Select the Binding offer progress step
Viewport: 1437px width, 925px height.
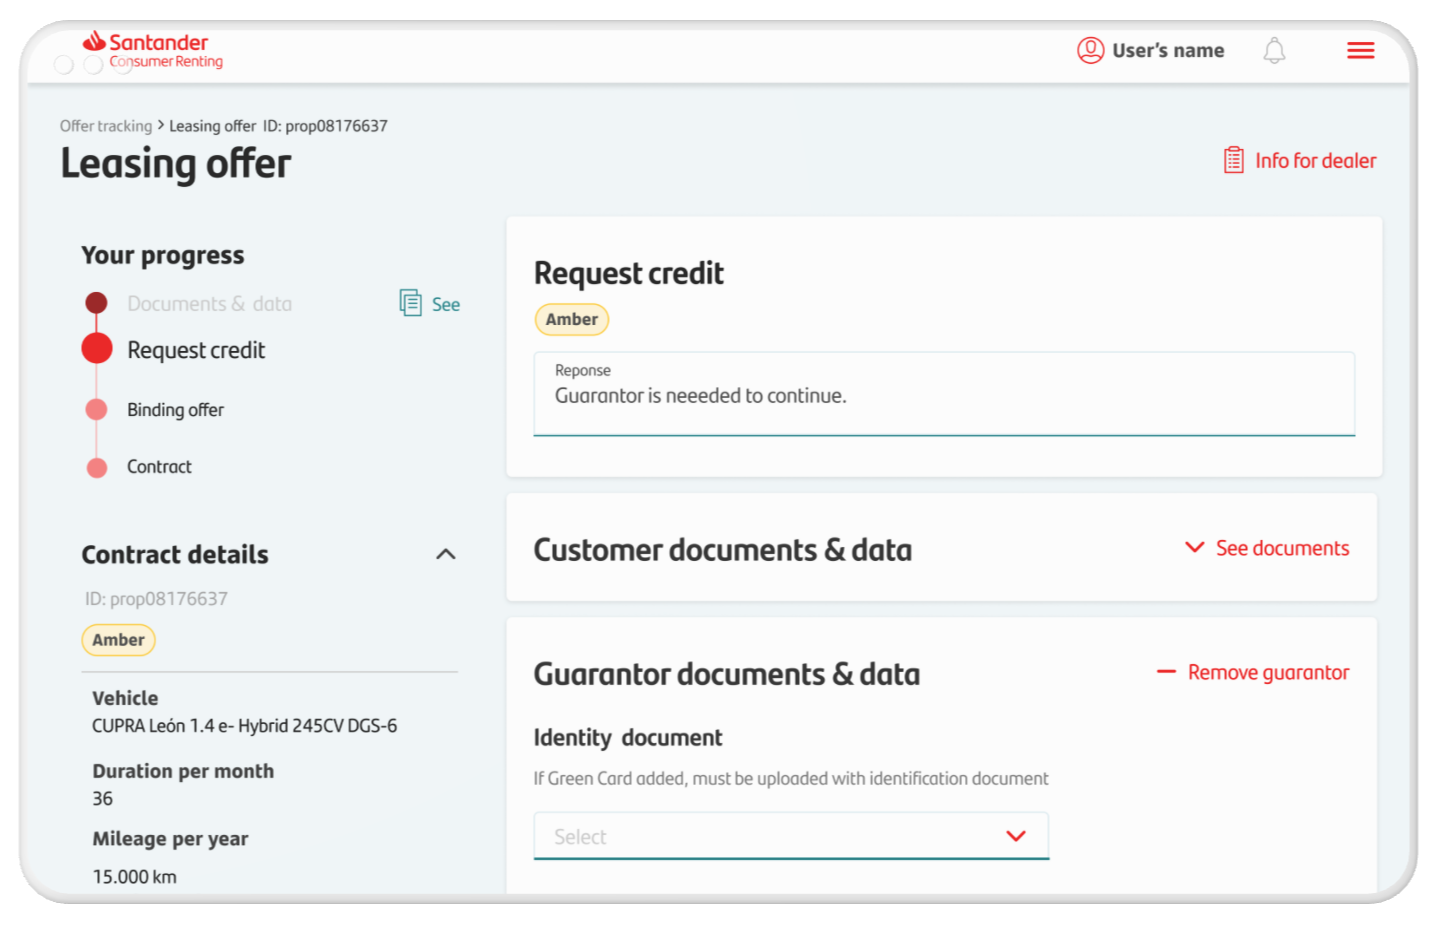click(x=175, y=410)
